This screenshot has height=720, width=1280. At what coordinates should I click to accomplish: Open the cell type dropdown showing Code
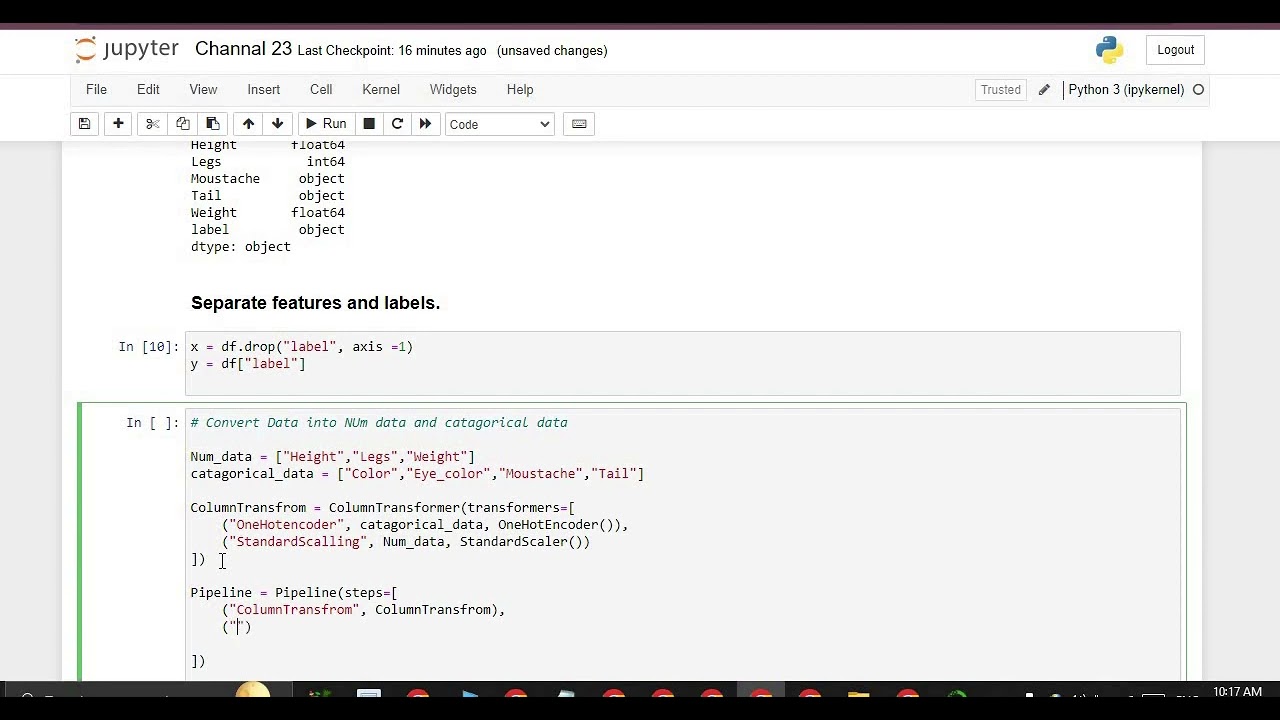point(499,124)
